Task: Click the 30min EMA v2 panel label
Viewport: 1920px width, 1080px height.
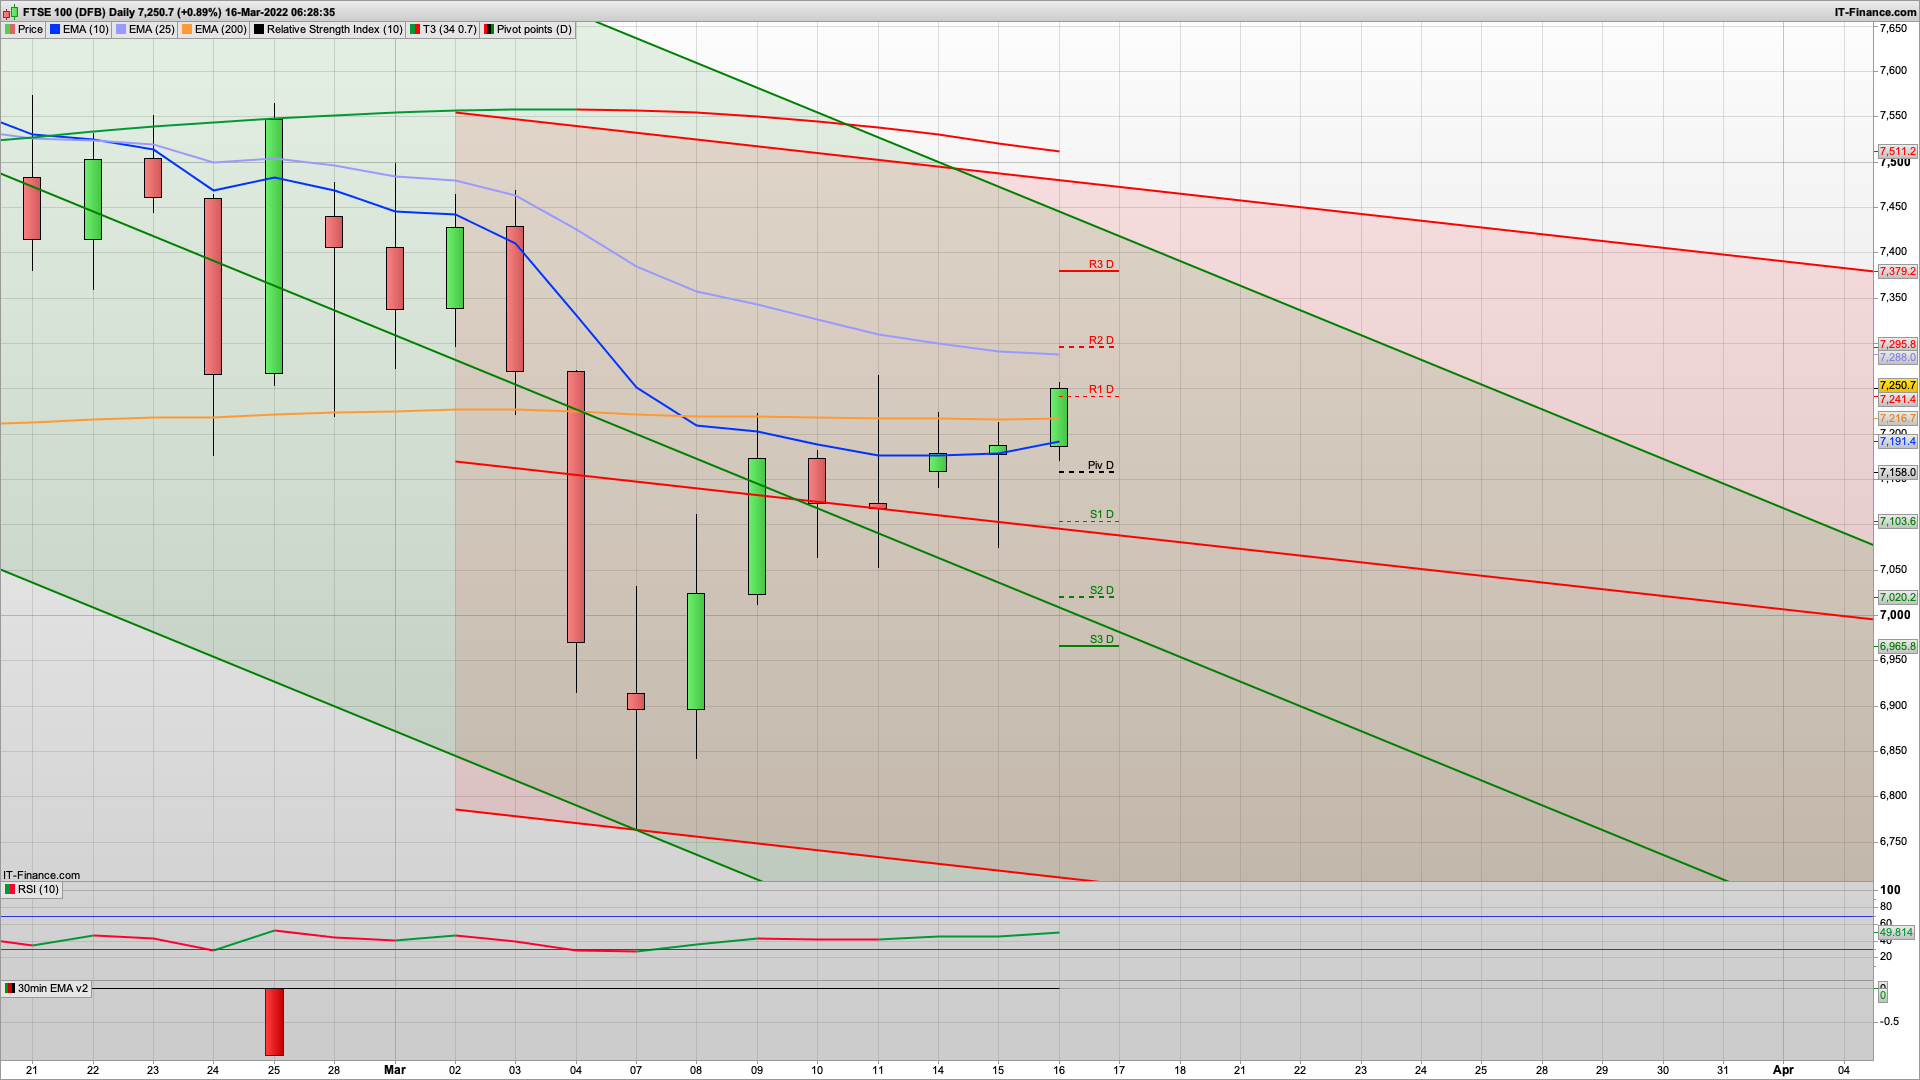Action: (46, 988)
